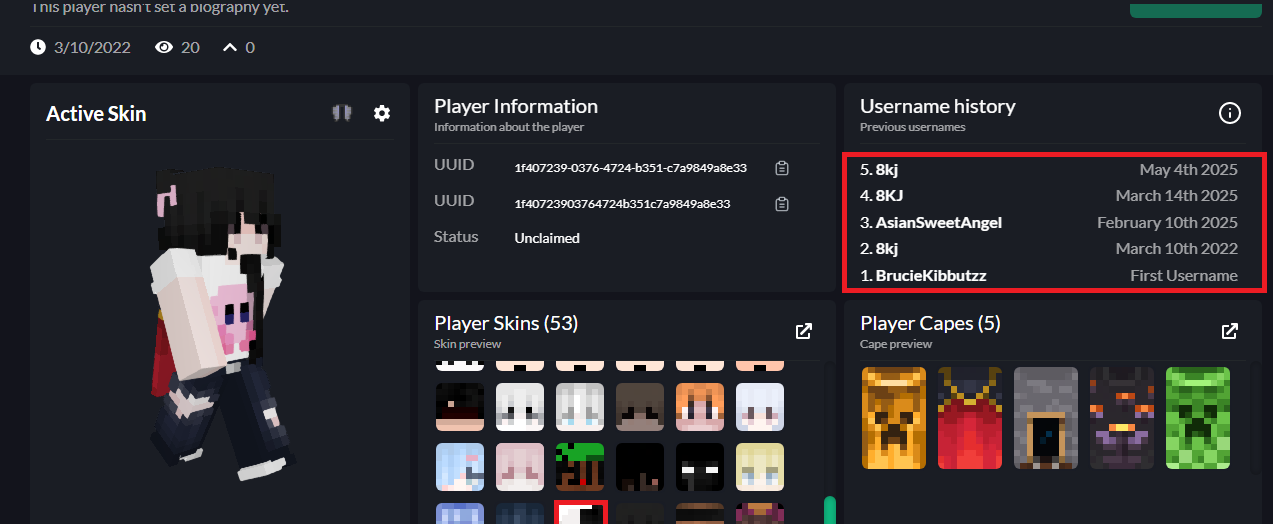Click the First Username label

coord(1184,276)
